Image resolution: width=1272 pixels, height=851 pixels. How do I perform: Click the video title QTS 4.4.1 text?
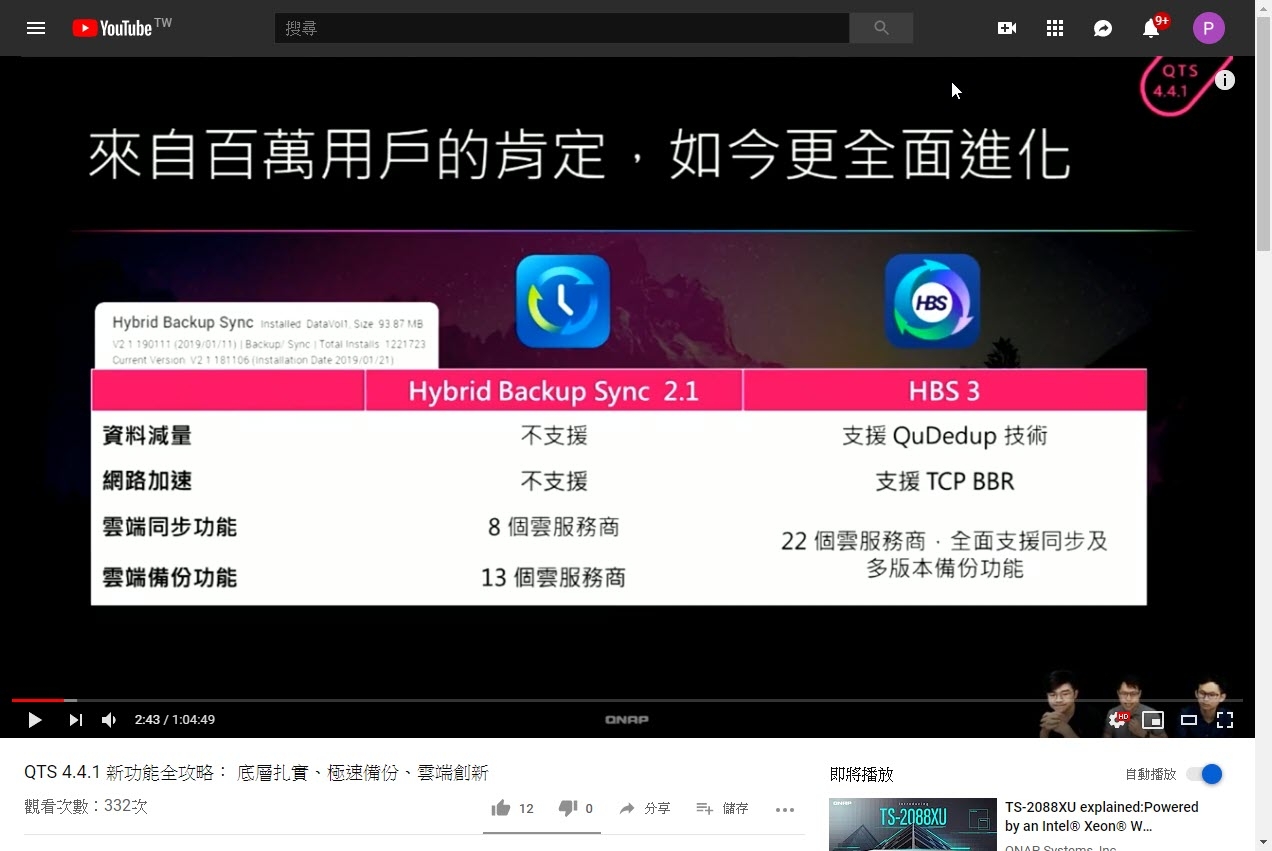[x=256, y=772]
